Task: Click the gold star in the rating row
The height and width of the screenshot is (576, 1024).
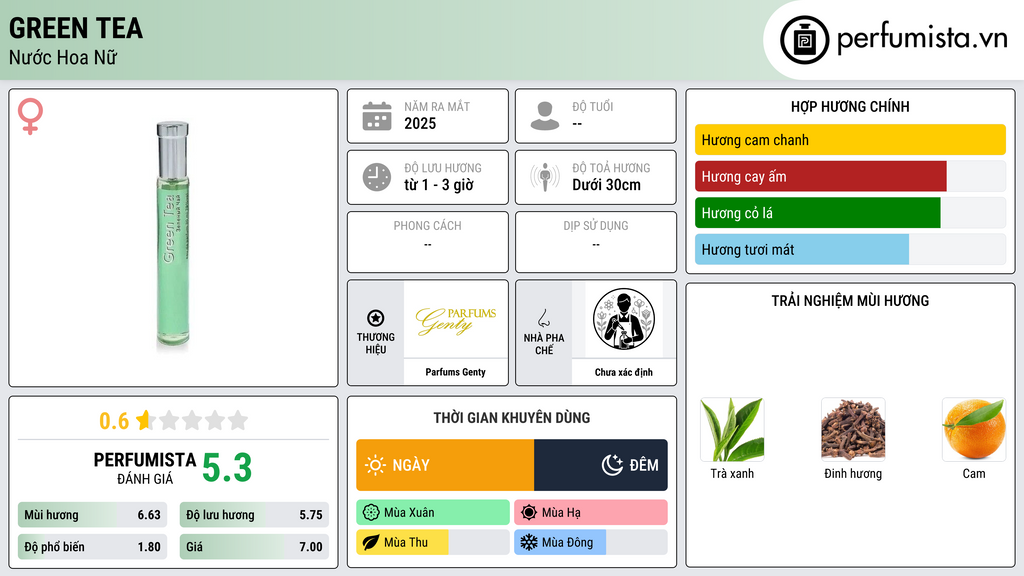Action: [x=144, y=420]
